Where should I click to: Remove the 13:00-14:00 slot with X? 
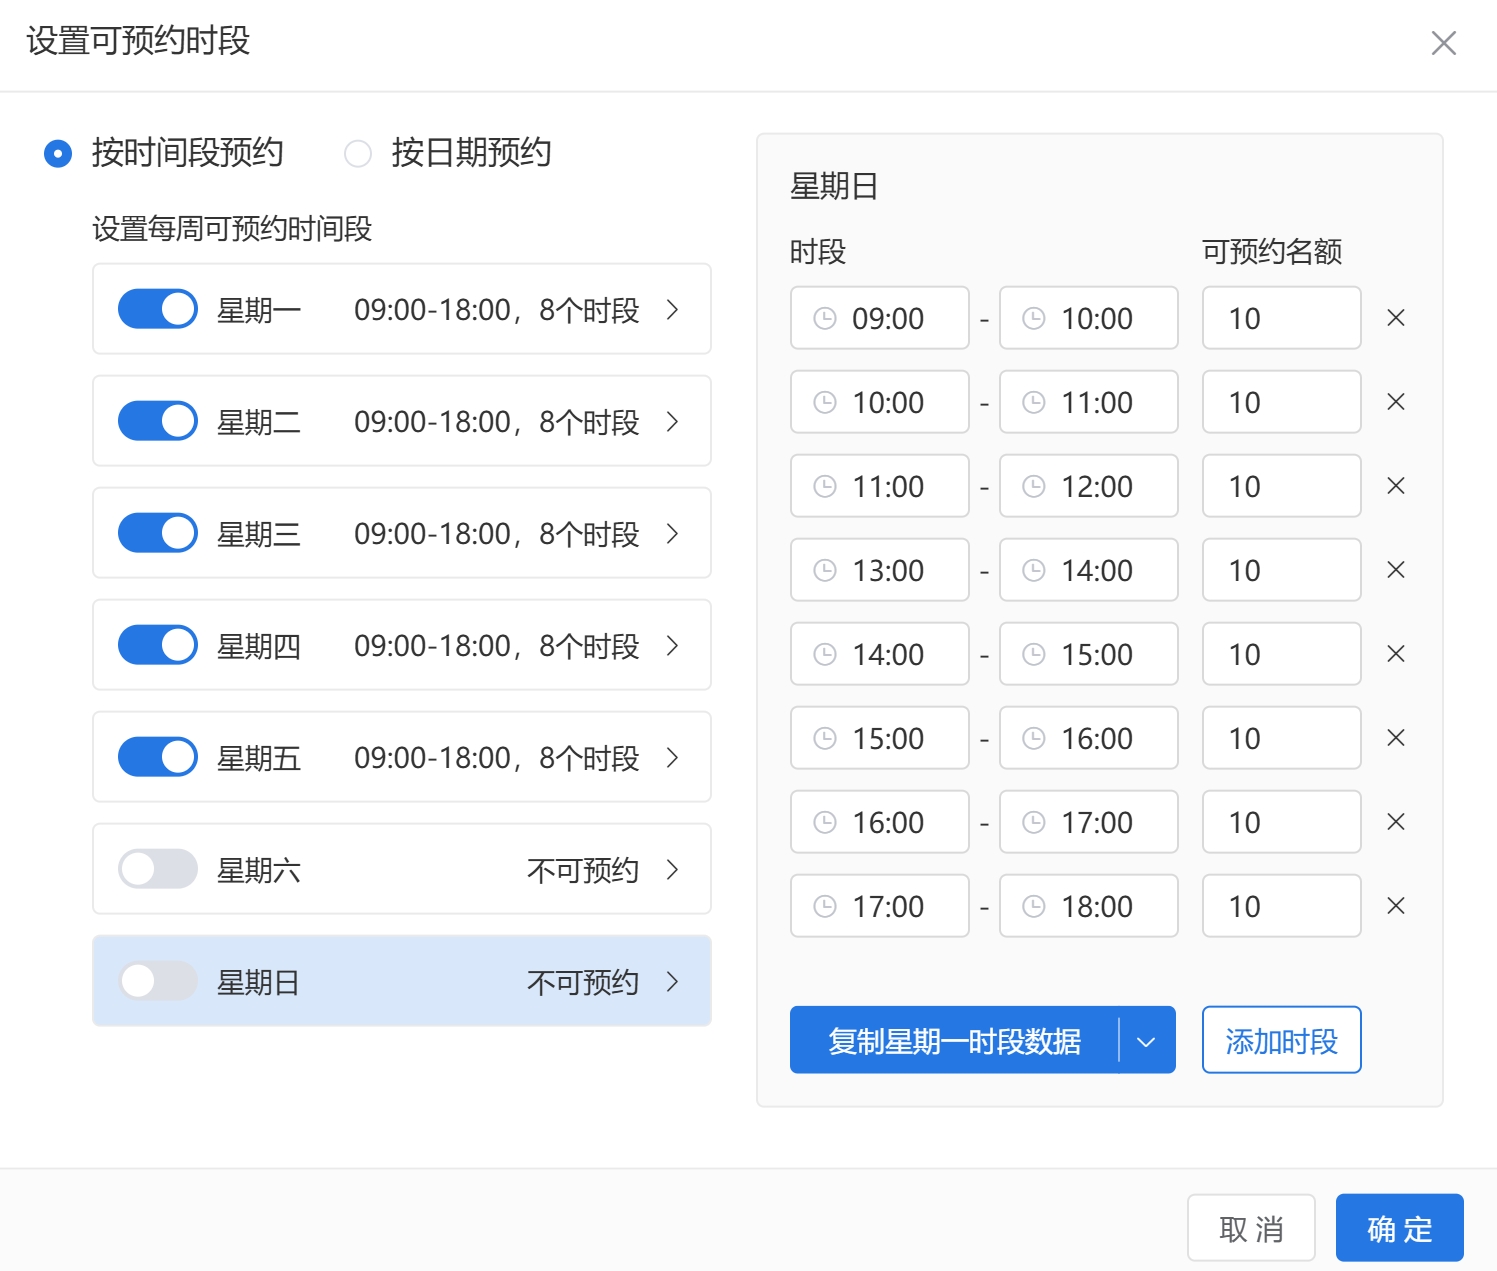click(x=1396, y=570)
